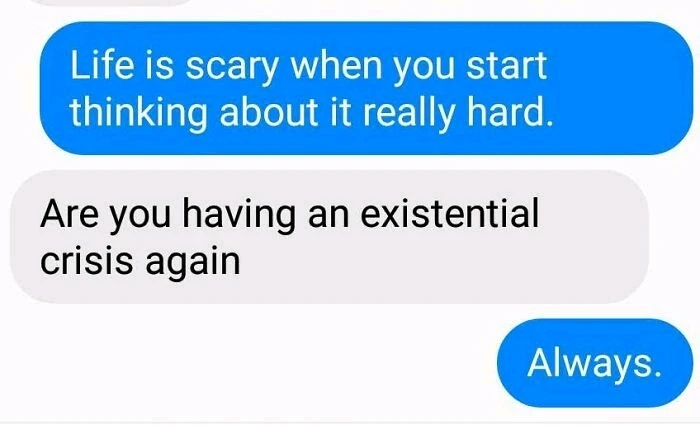
Task: Click the word "existential" in the gray message
Action: [x=449, y=213]
